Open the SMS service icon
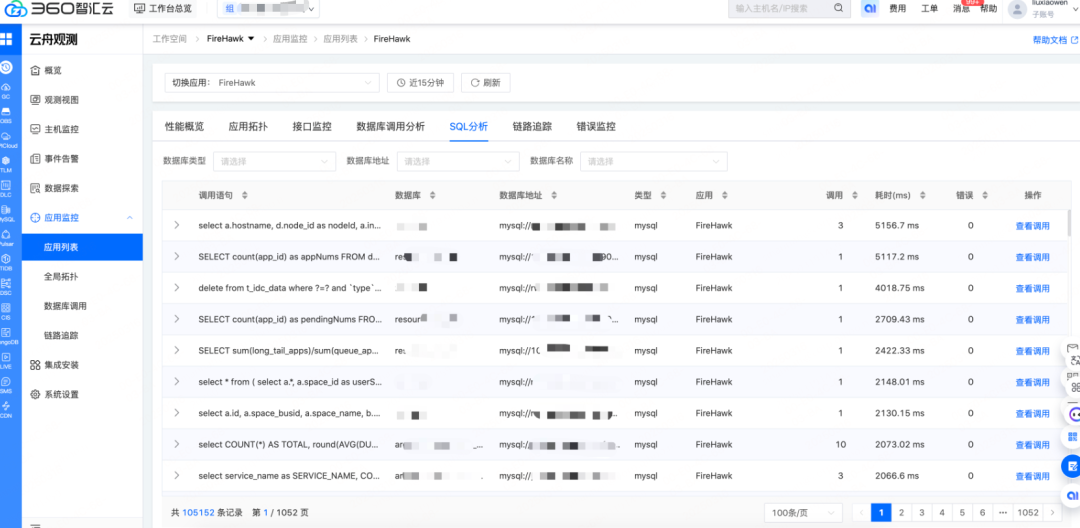Image resolution: width=1080 pixels, height=528 pixels. 6,385
